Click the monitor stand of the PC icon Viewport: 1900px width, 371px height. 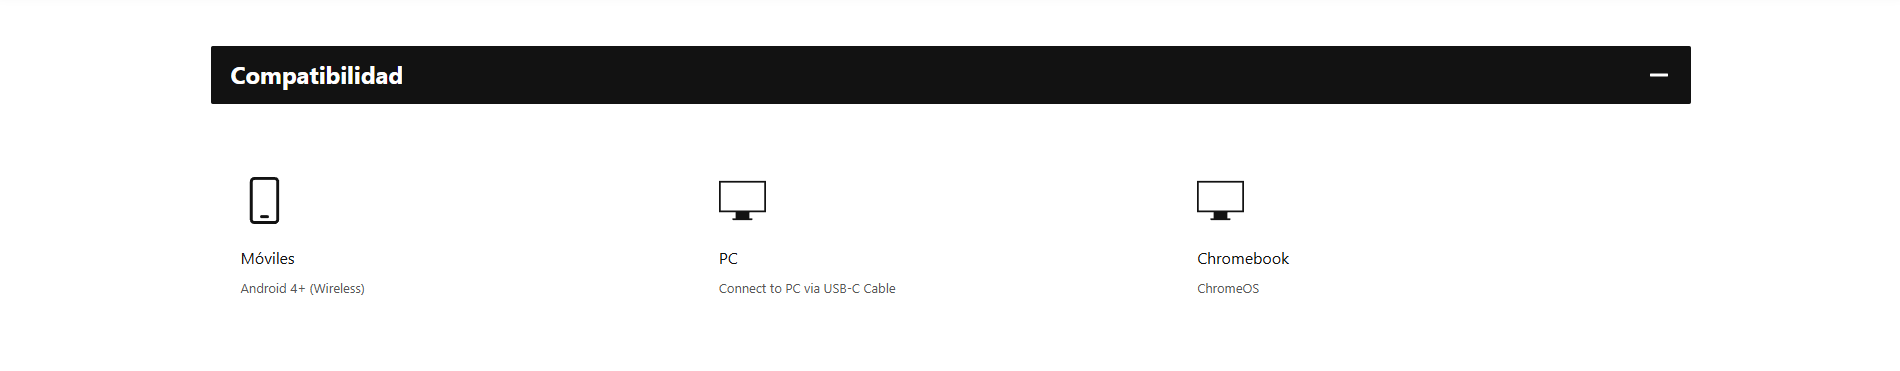point(742,216)
